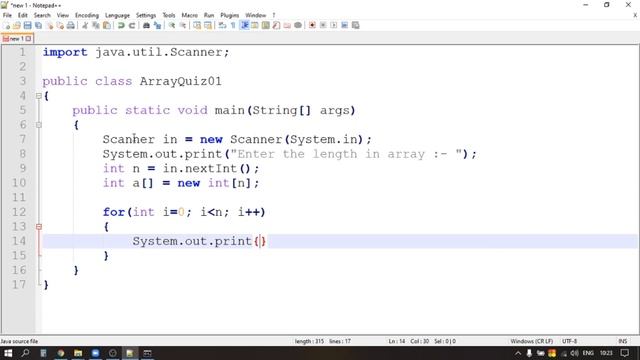Click the Close document toolbar icon
The width and height of the screenshot is (640, 360).
click(x=49, y=25)
